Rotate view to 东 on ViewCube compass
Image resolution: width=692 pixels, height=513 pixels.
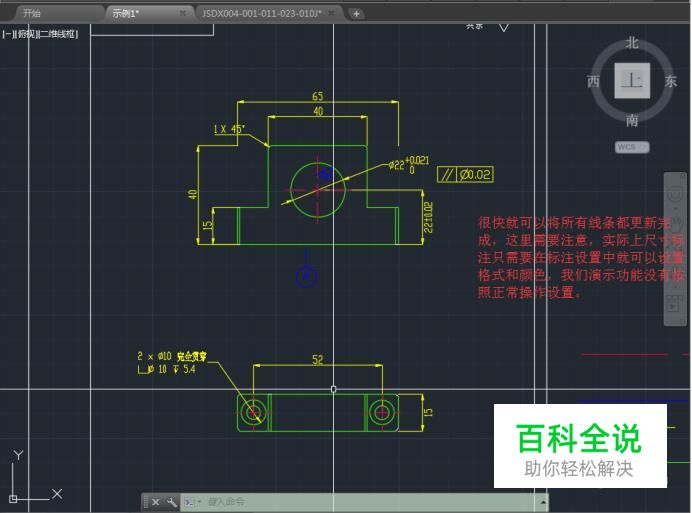pyautogui.click(x=671, y=81)
